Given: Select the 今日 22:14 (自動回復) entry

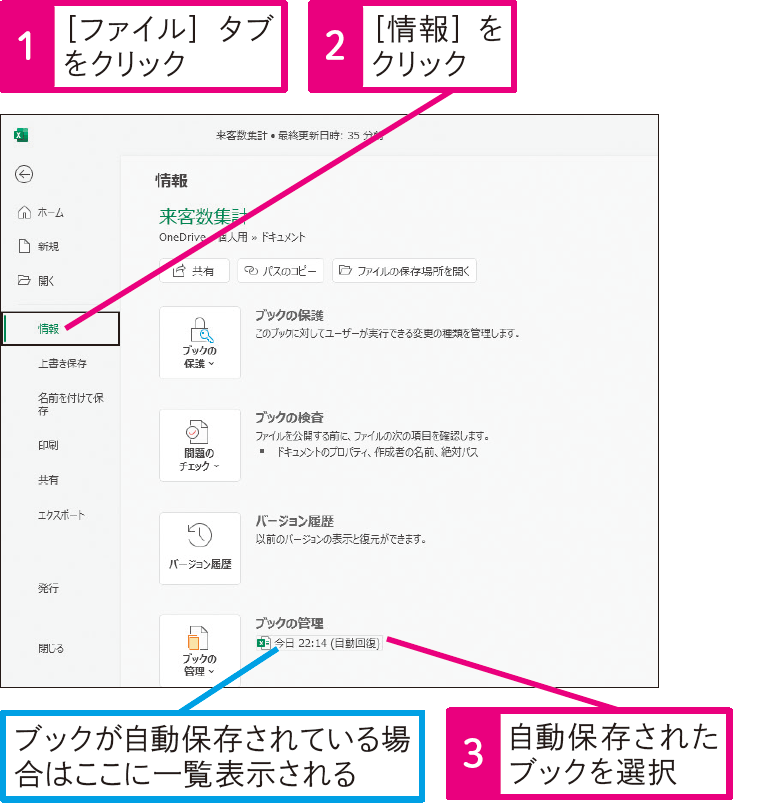Looking at the screenshot, I should pyautogui.click(x=320, y=643).
